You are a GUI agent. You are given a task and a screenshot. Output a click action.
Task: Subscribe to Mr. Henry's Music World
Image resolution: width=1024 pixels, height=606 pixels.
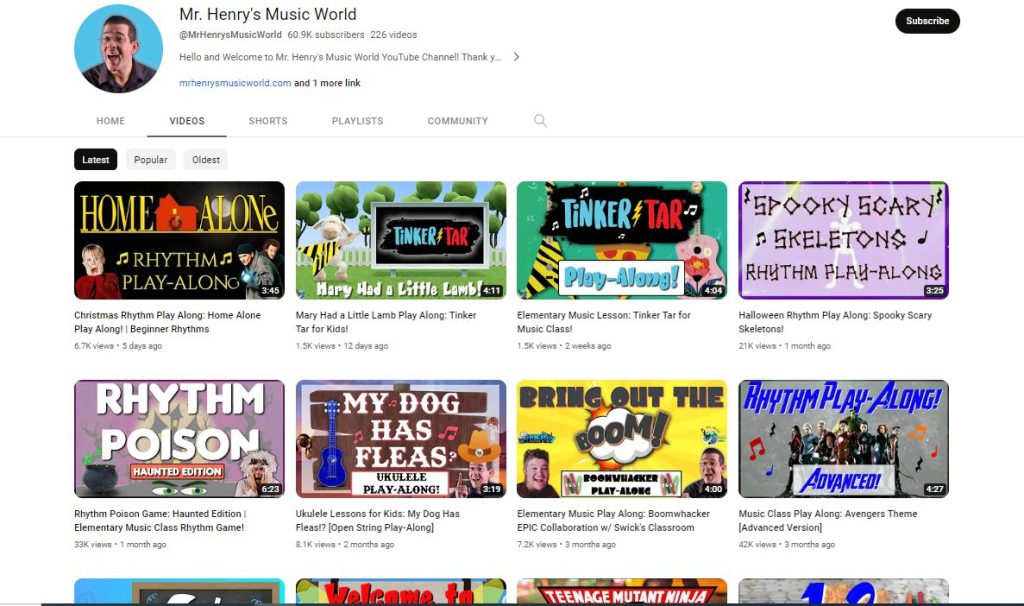click(926, 21)
